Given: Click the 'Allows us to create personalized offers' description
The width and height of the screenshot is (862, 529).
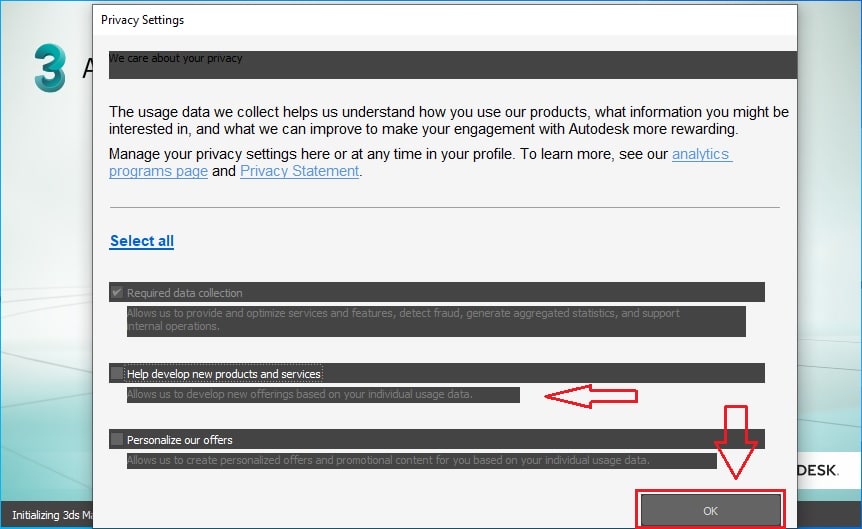Looking at the screenshot, I should click(388, 460).
